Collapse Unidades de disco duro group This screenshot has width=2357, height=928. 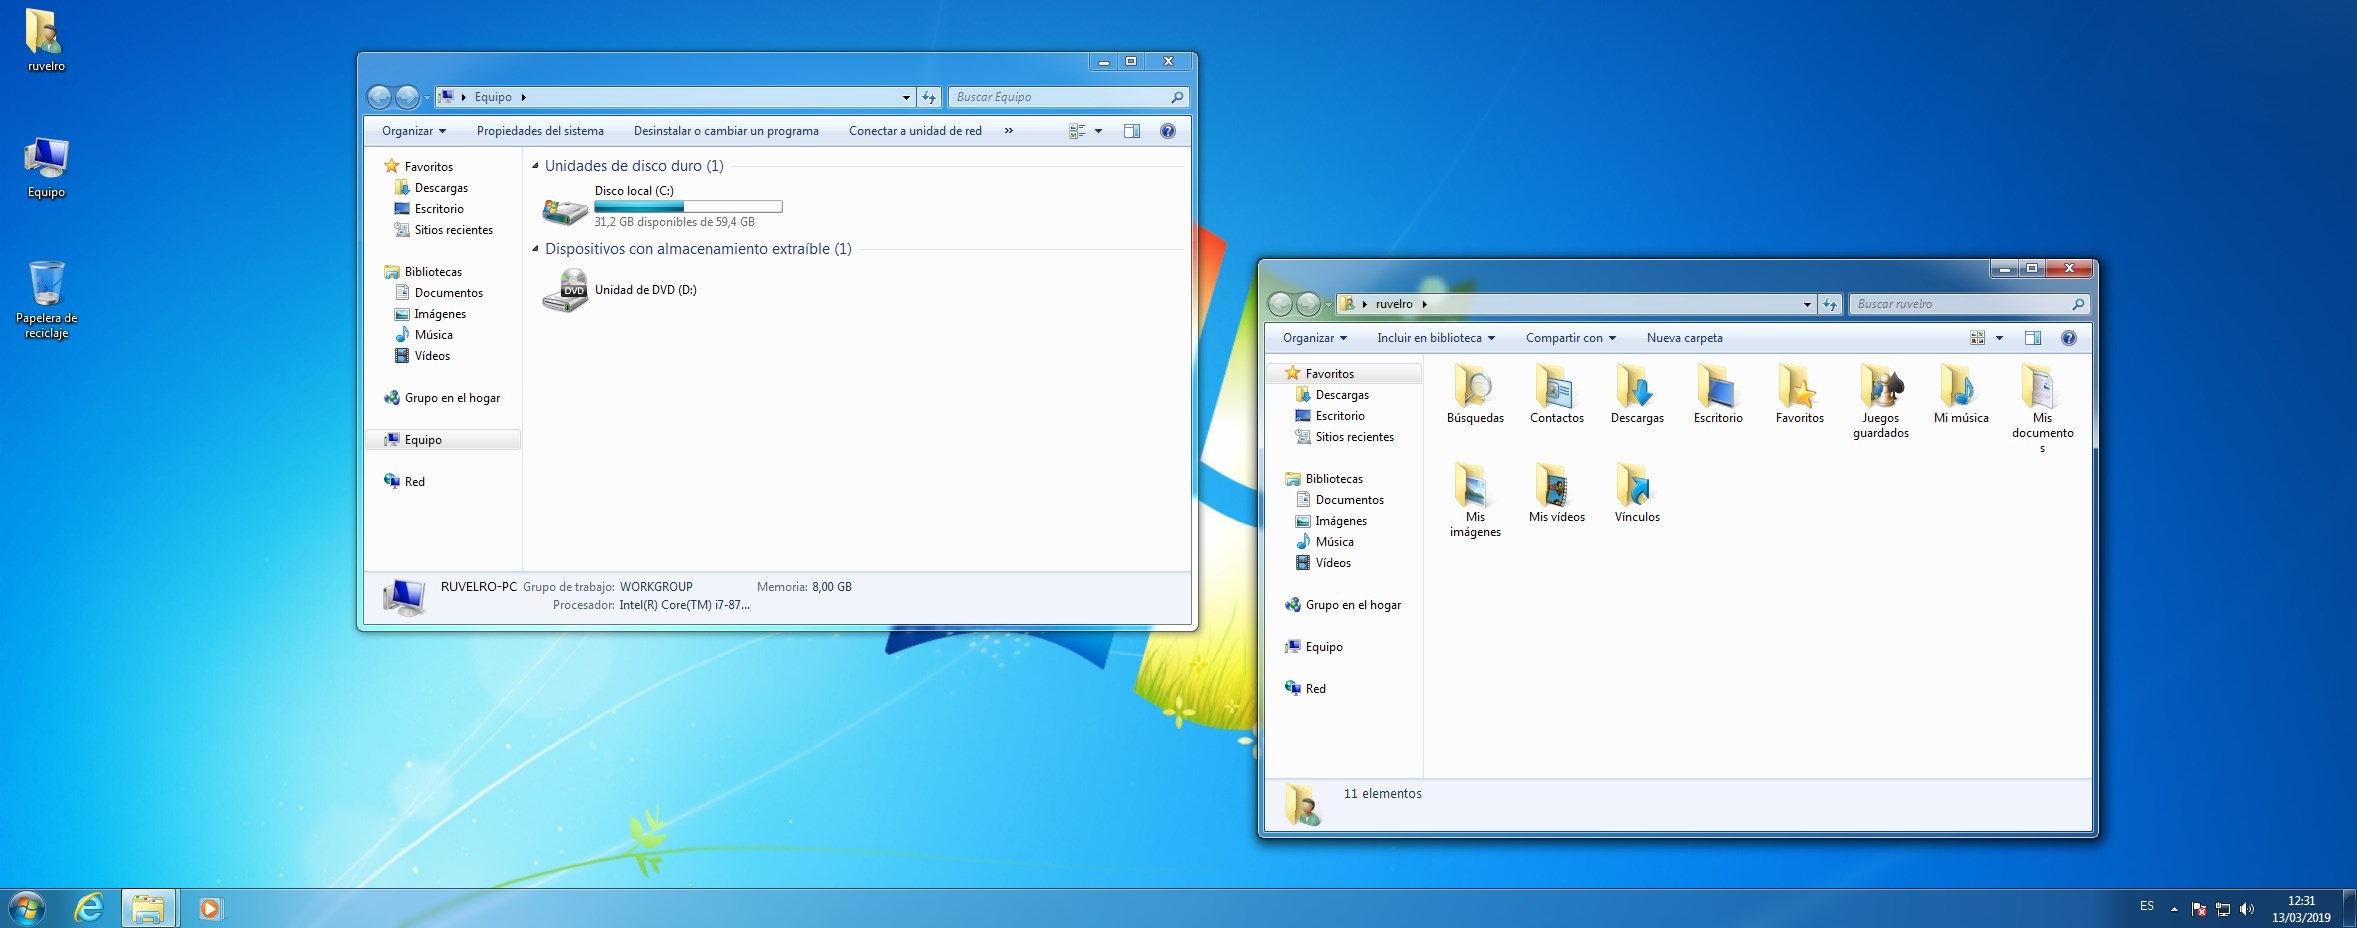[x=535, y=166]
